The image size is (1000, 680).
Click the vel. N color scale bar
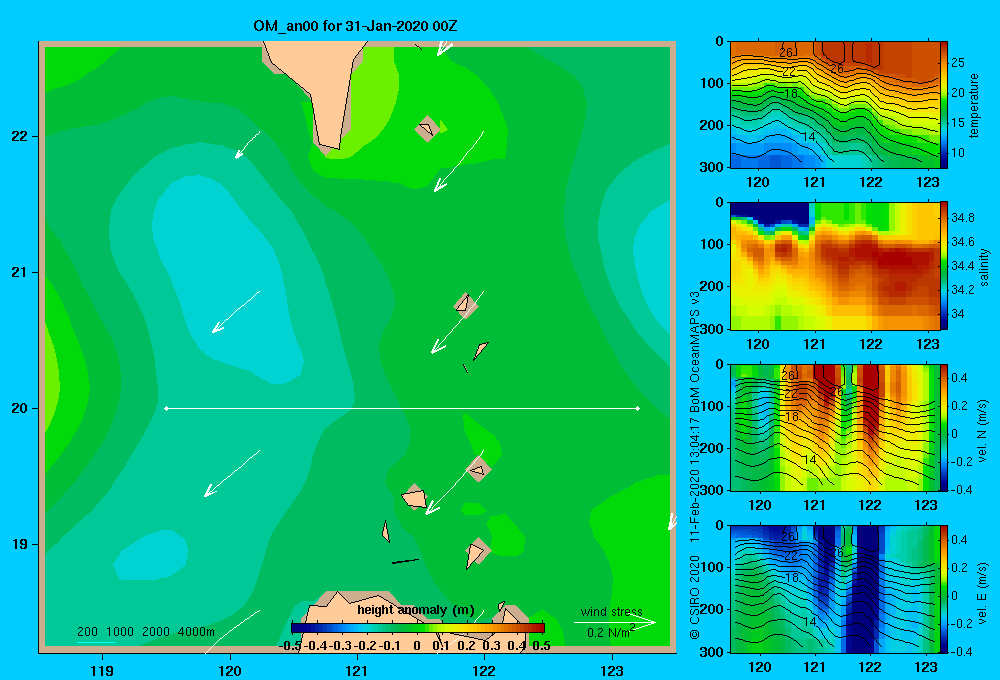click(x=944, y=427)
